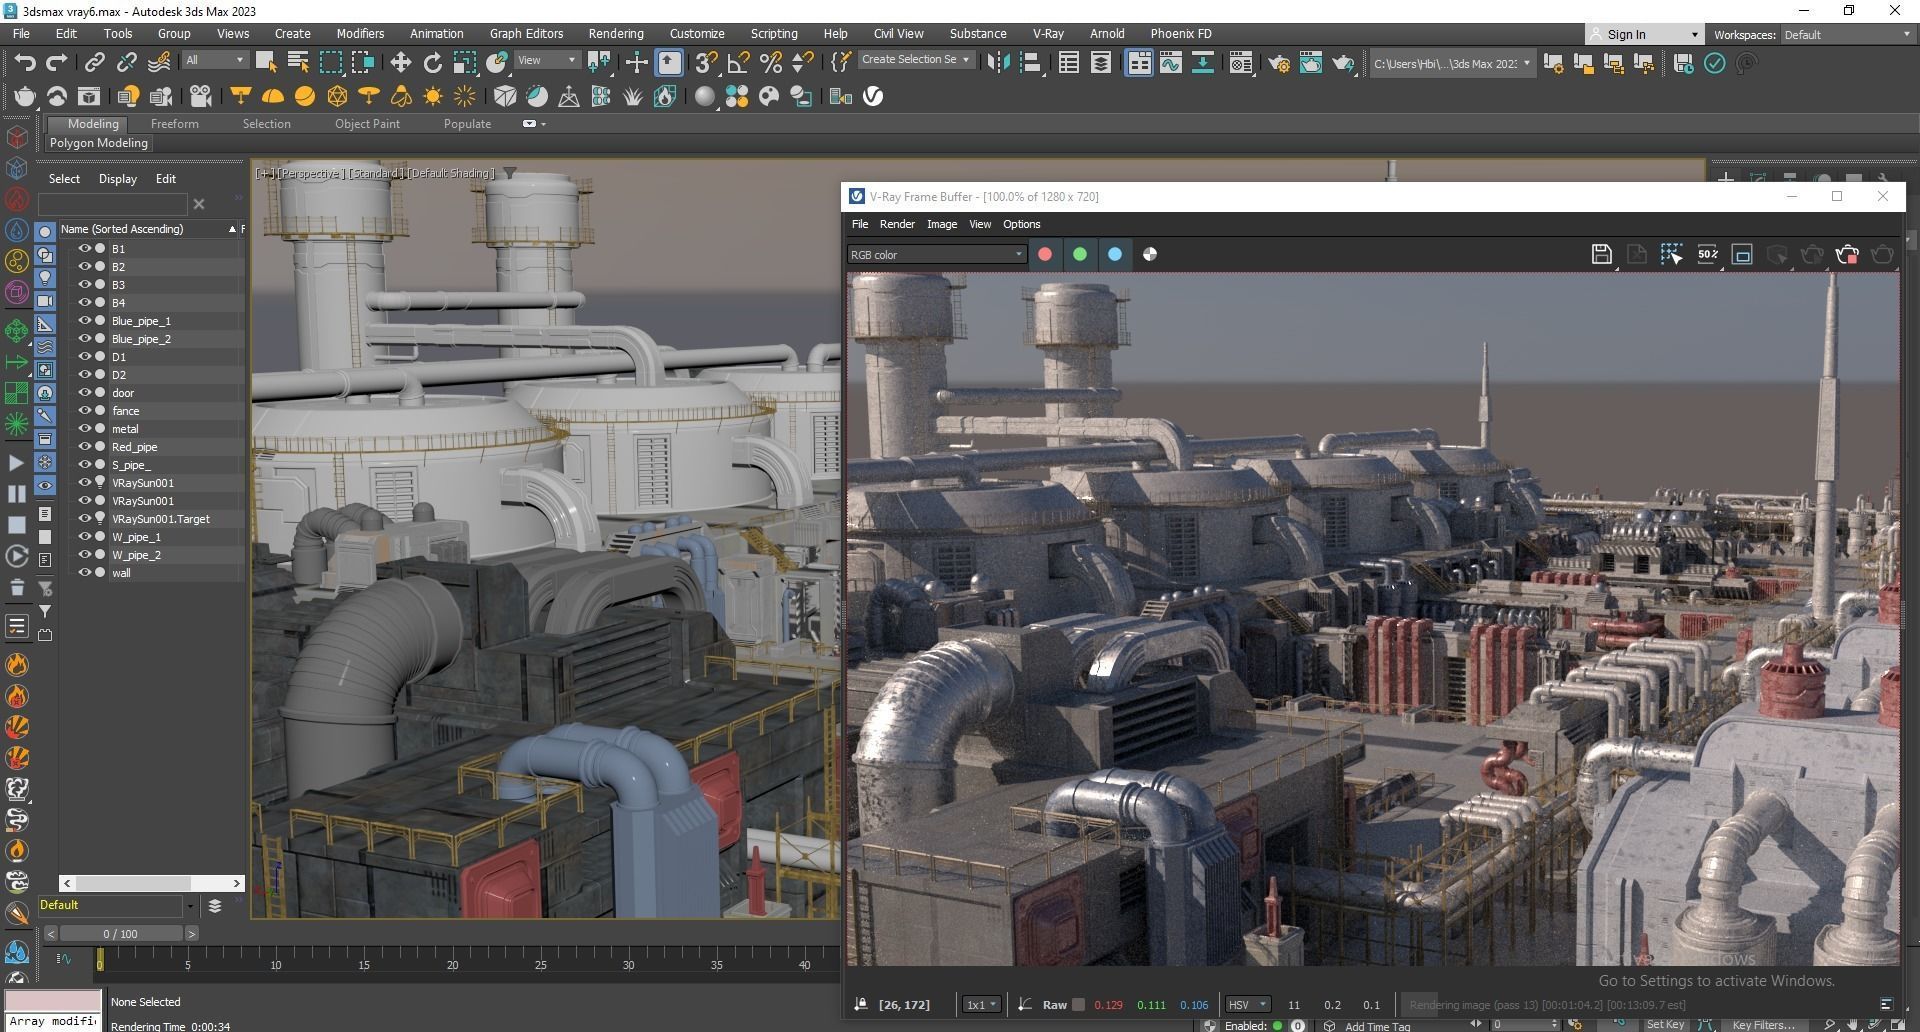1920x1032 pixels.
Task: Hide the Blue_pipe_1 object eye icon
Action: tap(85, 321)
